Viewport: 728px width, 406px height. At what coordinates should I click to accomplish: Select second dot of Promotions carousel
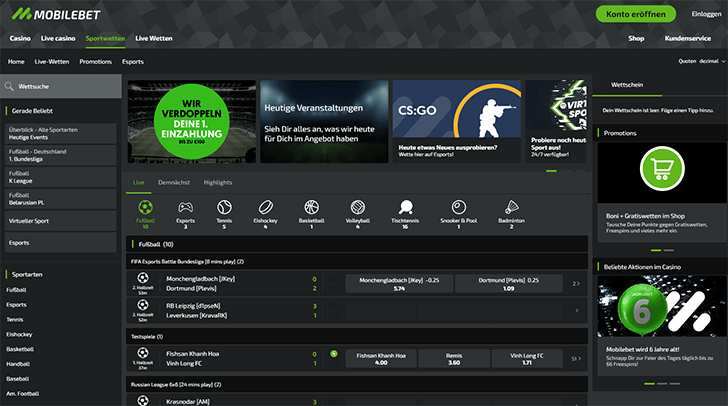669,250
